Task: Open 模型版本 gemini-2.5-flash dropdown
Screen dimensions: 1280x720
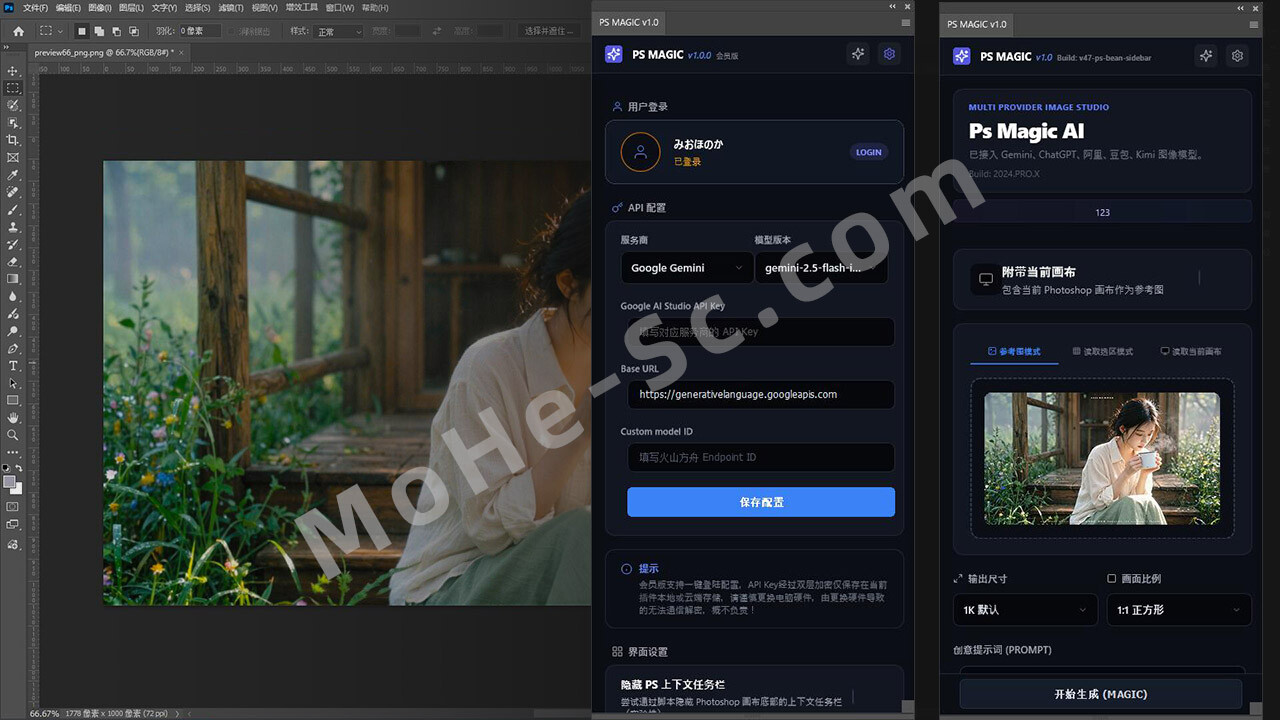Action: [x=821, y=268]
